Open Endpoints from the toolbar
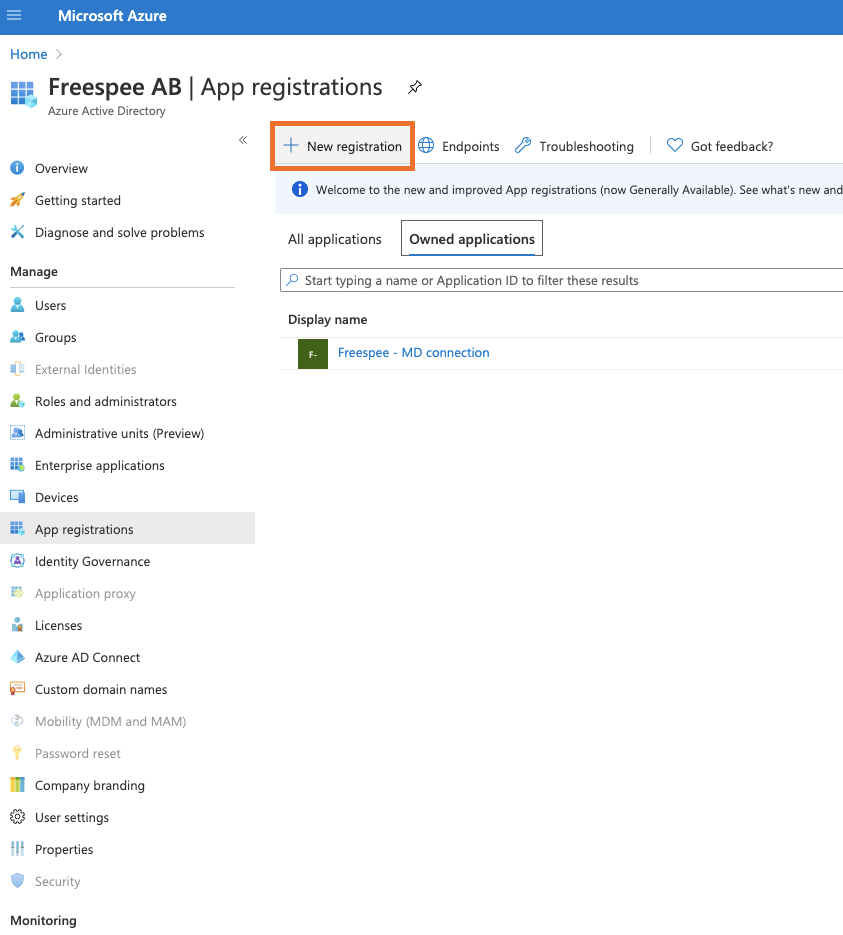The width and height of the screenshot is (843, 935). coord(458,146)
